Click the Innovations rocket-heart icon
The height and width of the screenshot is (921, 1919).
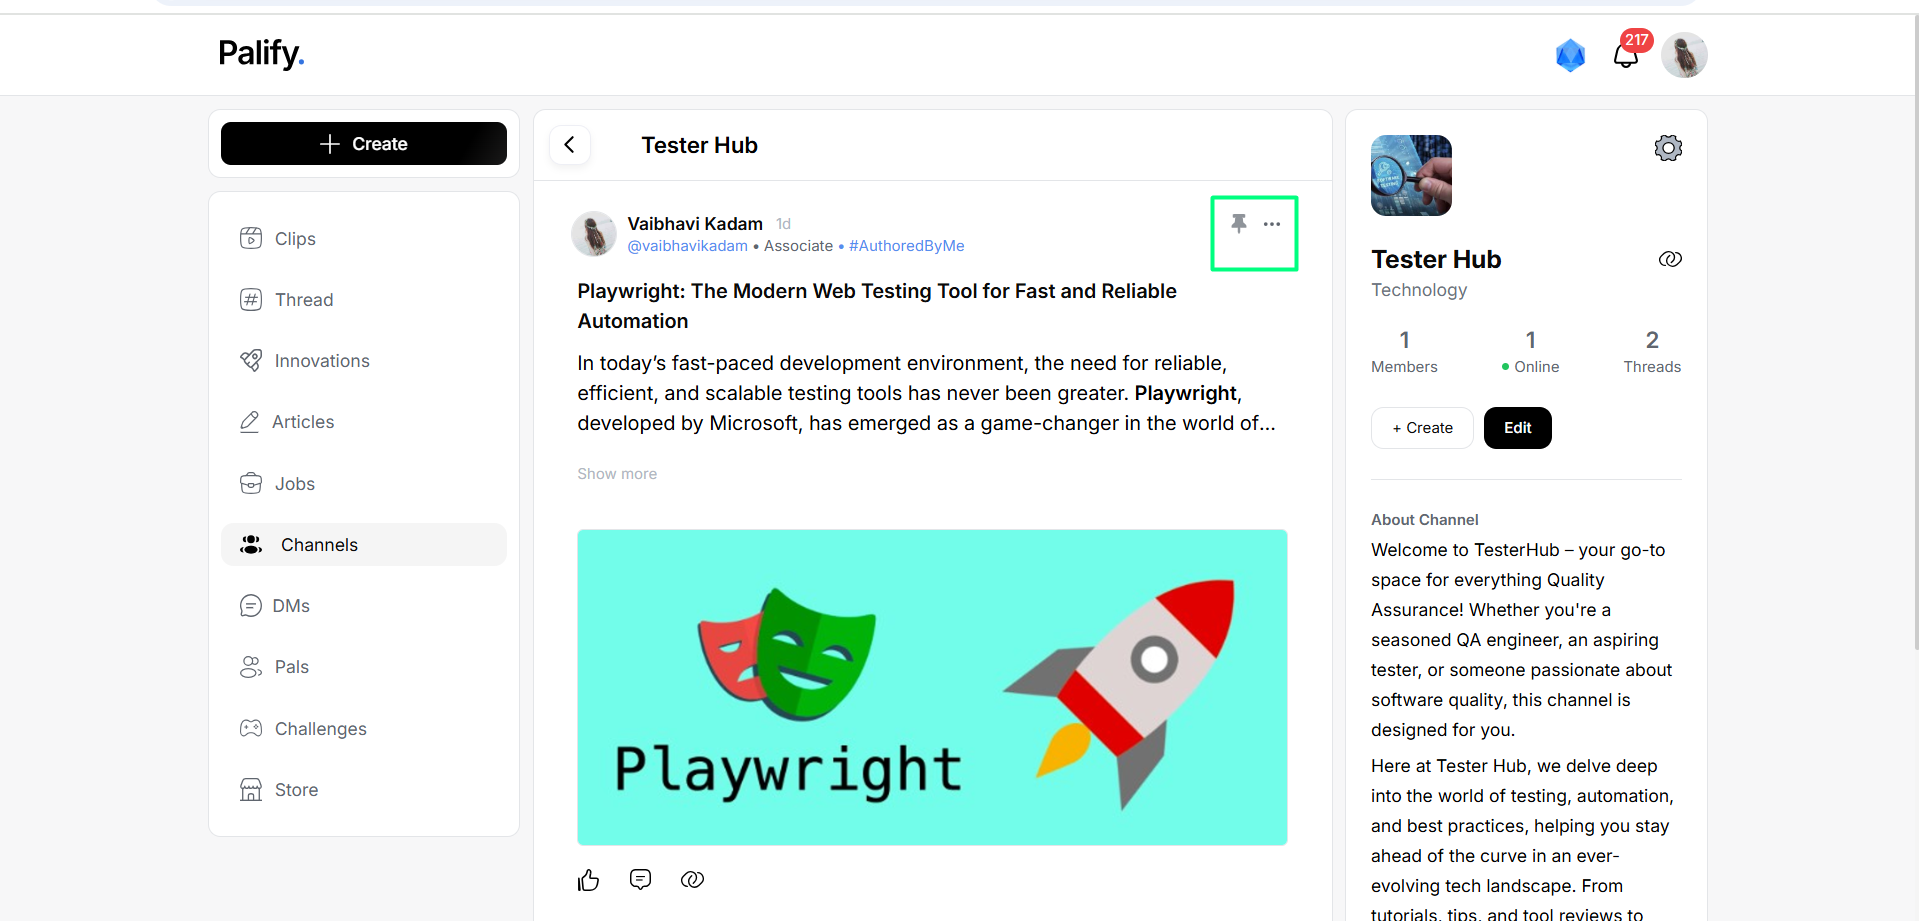[251, 361]
